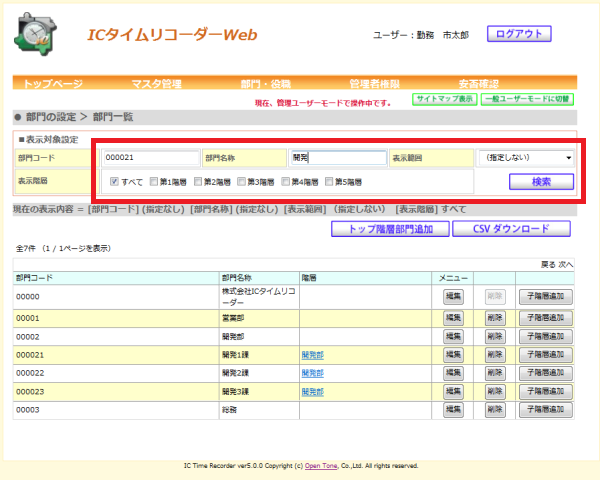Edit department 00001 営業部
This screenshot has height=480, width=600.
453,318
